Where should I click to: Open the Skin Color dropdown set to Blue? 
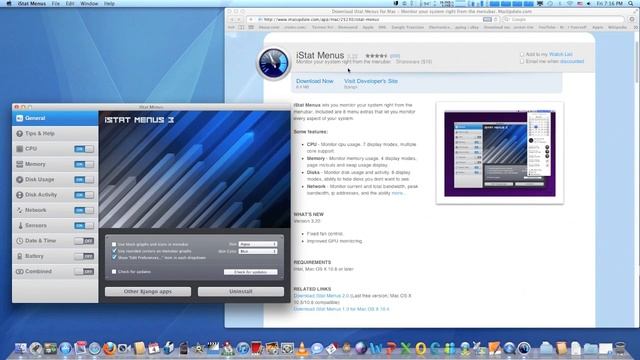(258, 251)
